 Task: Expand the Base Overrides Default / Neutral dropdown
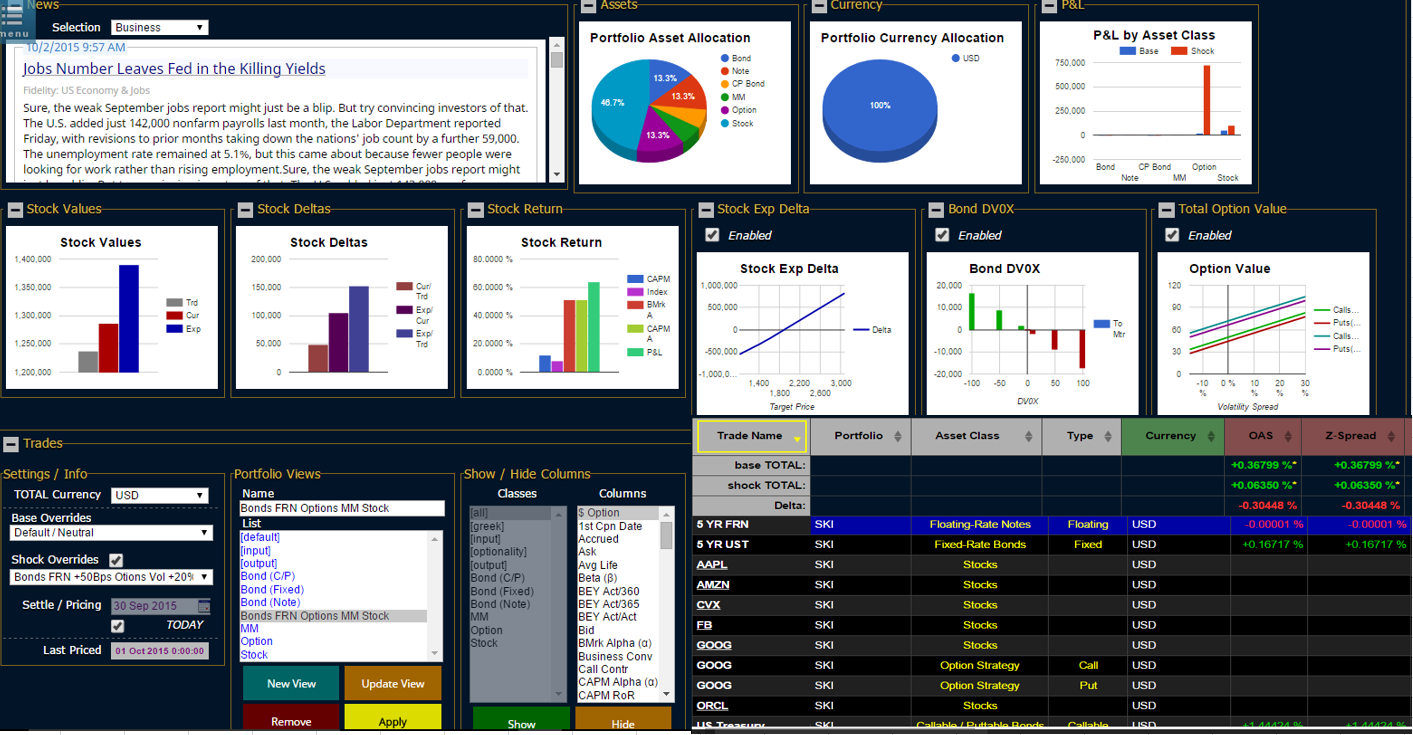coord(112,533)
